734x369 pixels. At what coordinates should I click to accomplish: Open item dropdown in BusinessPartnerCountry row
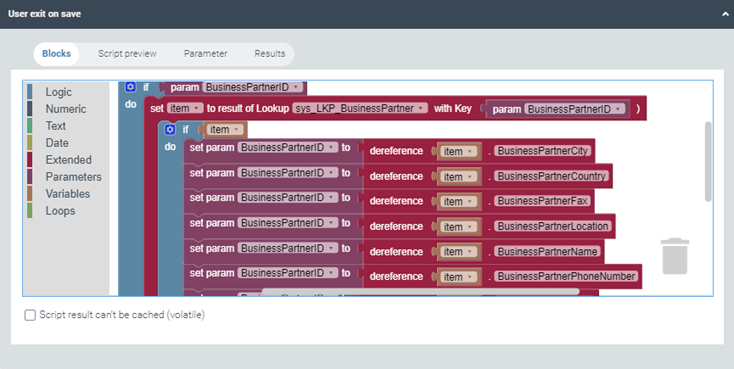tap(458, 177)
